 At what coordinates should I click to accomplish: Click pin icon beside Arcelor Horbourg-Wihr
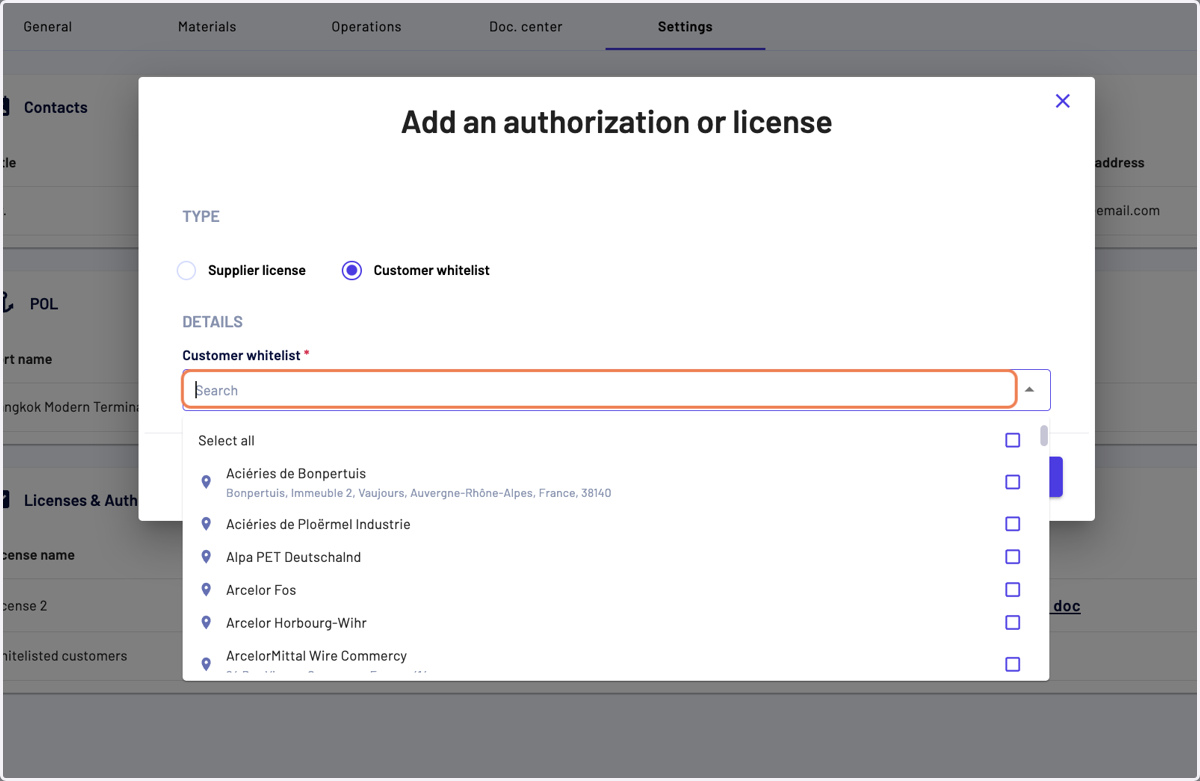point(206,623)
